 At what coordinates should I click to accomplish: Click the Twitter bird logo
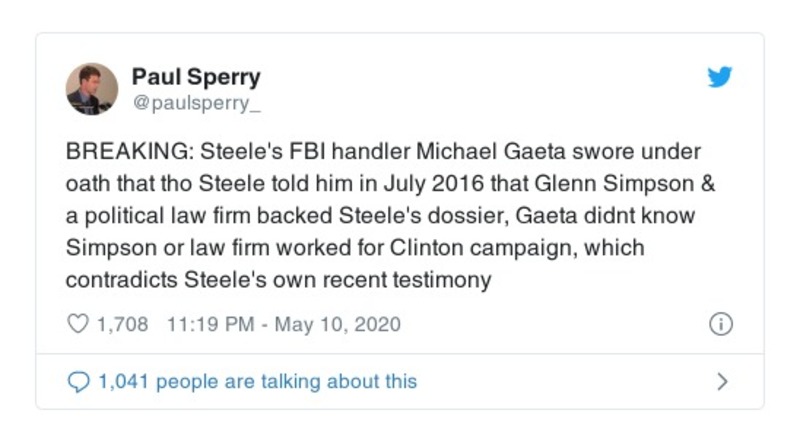tap(719, 78)
